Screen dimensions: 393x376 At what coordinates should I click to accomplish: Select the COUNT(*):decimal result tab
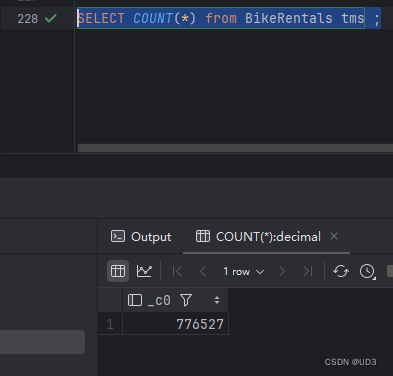tap(258, 237)
